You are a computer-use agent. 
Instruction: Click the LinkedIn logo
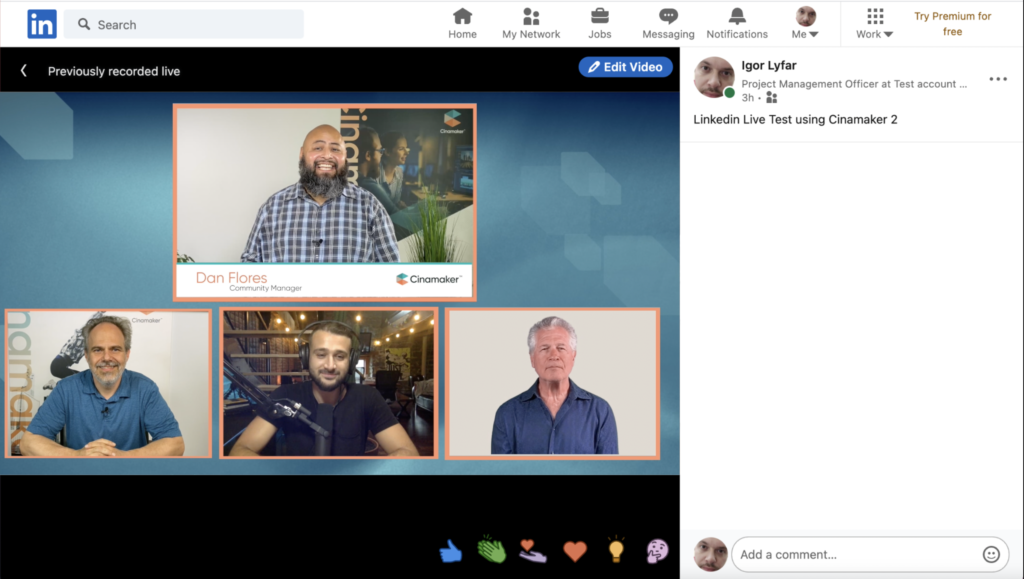(42, 24)
